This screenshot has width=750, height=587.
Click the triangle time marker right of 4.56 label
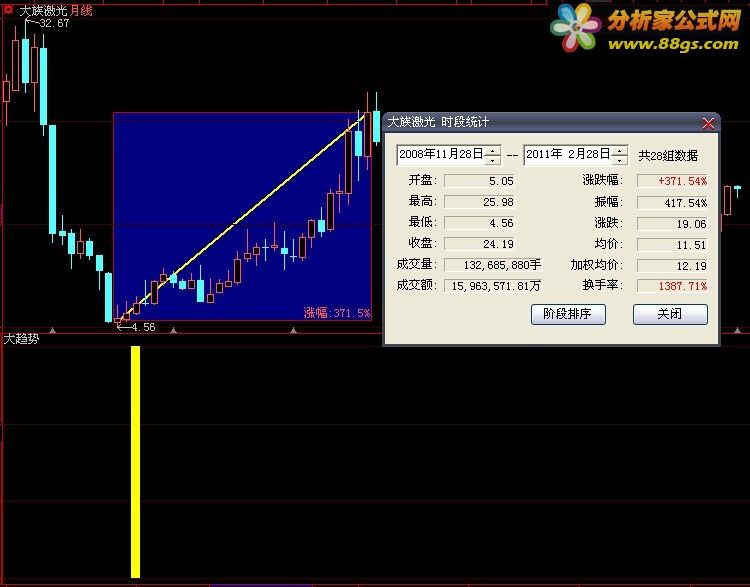pyautogui.click(x=173, y=330)
